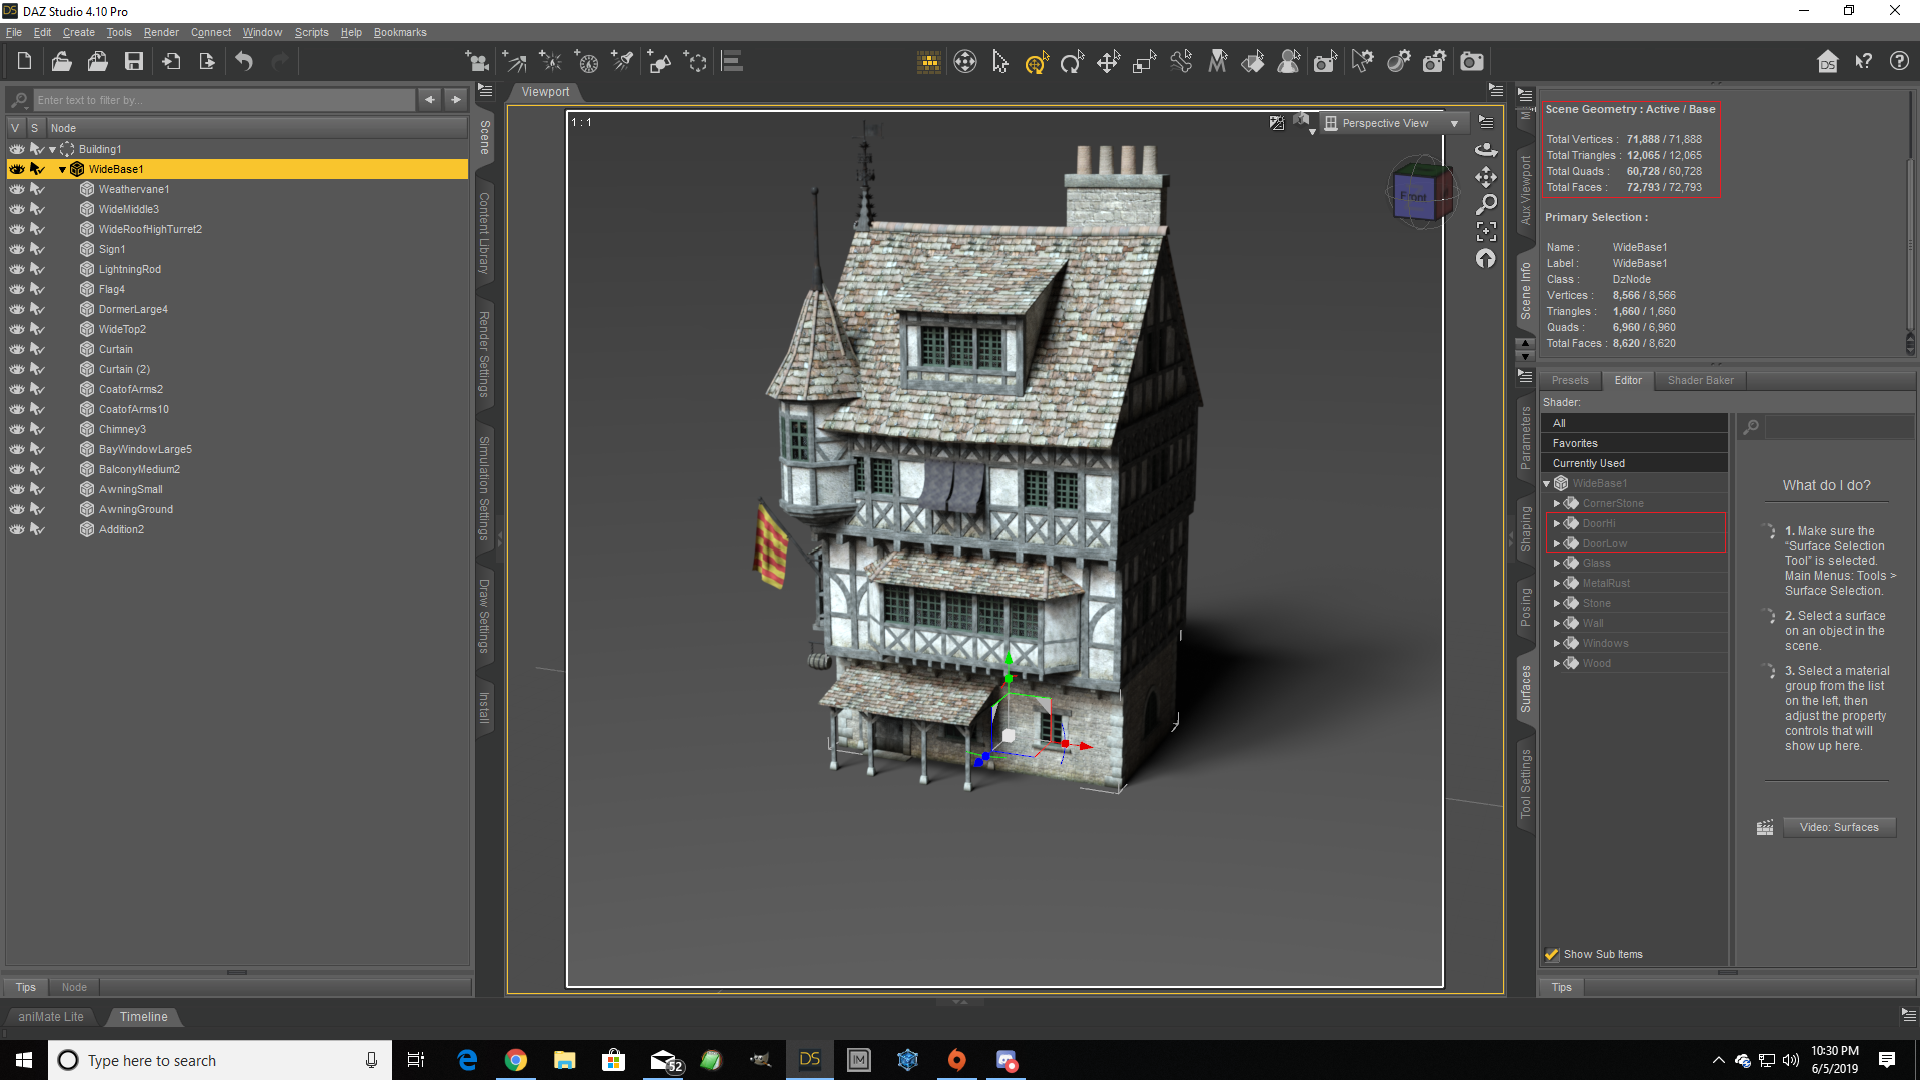
Task: Click the Frame selection viewport icon
Action: [1486, 231]
